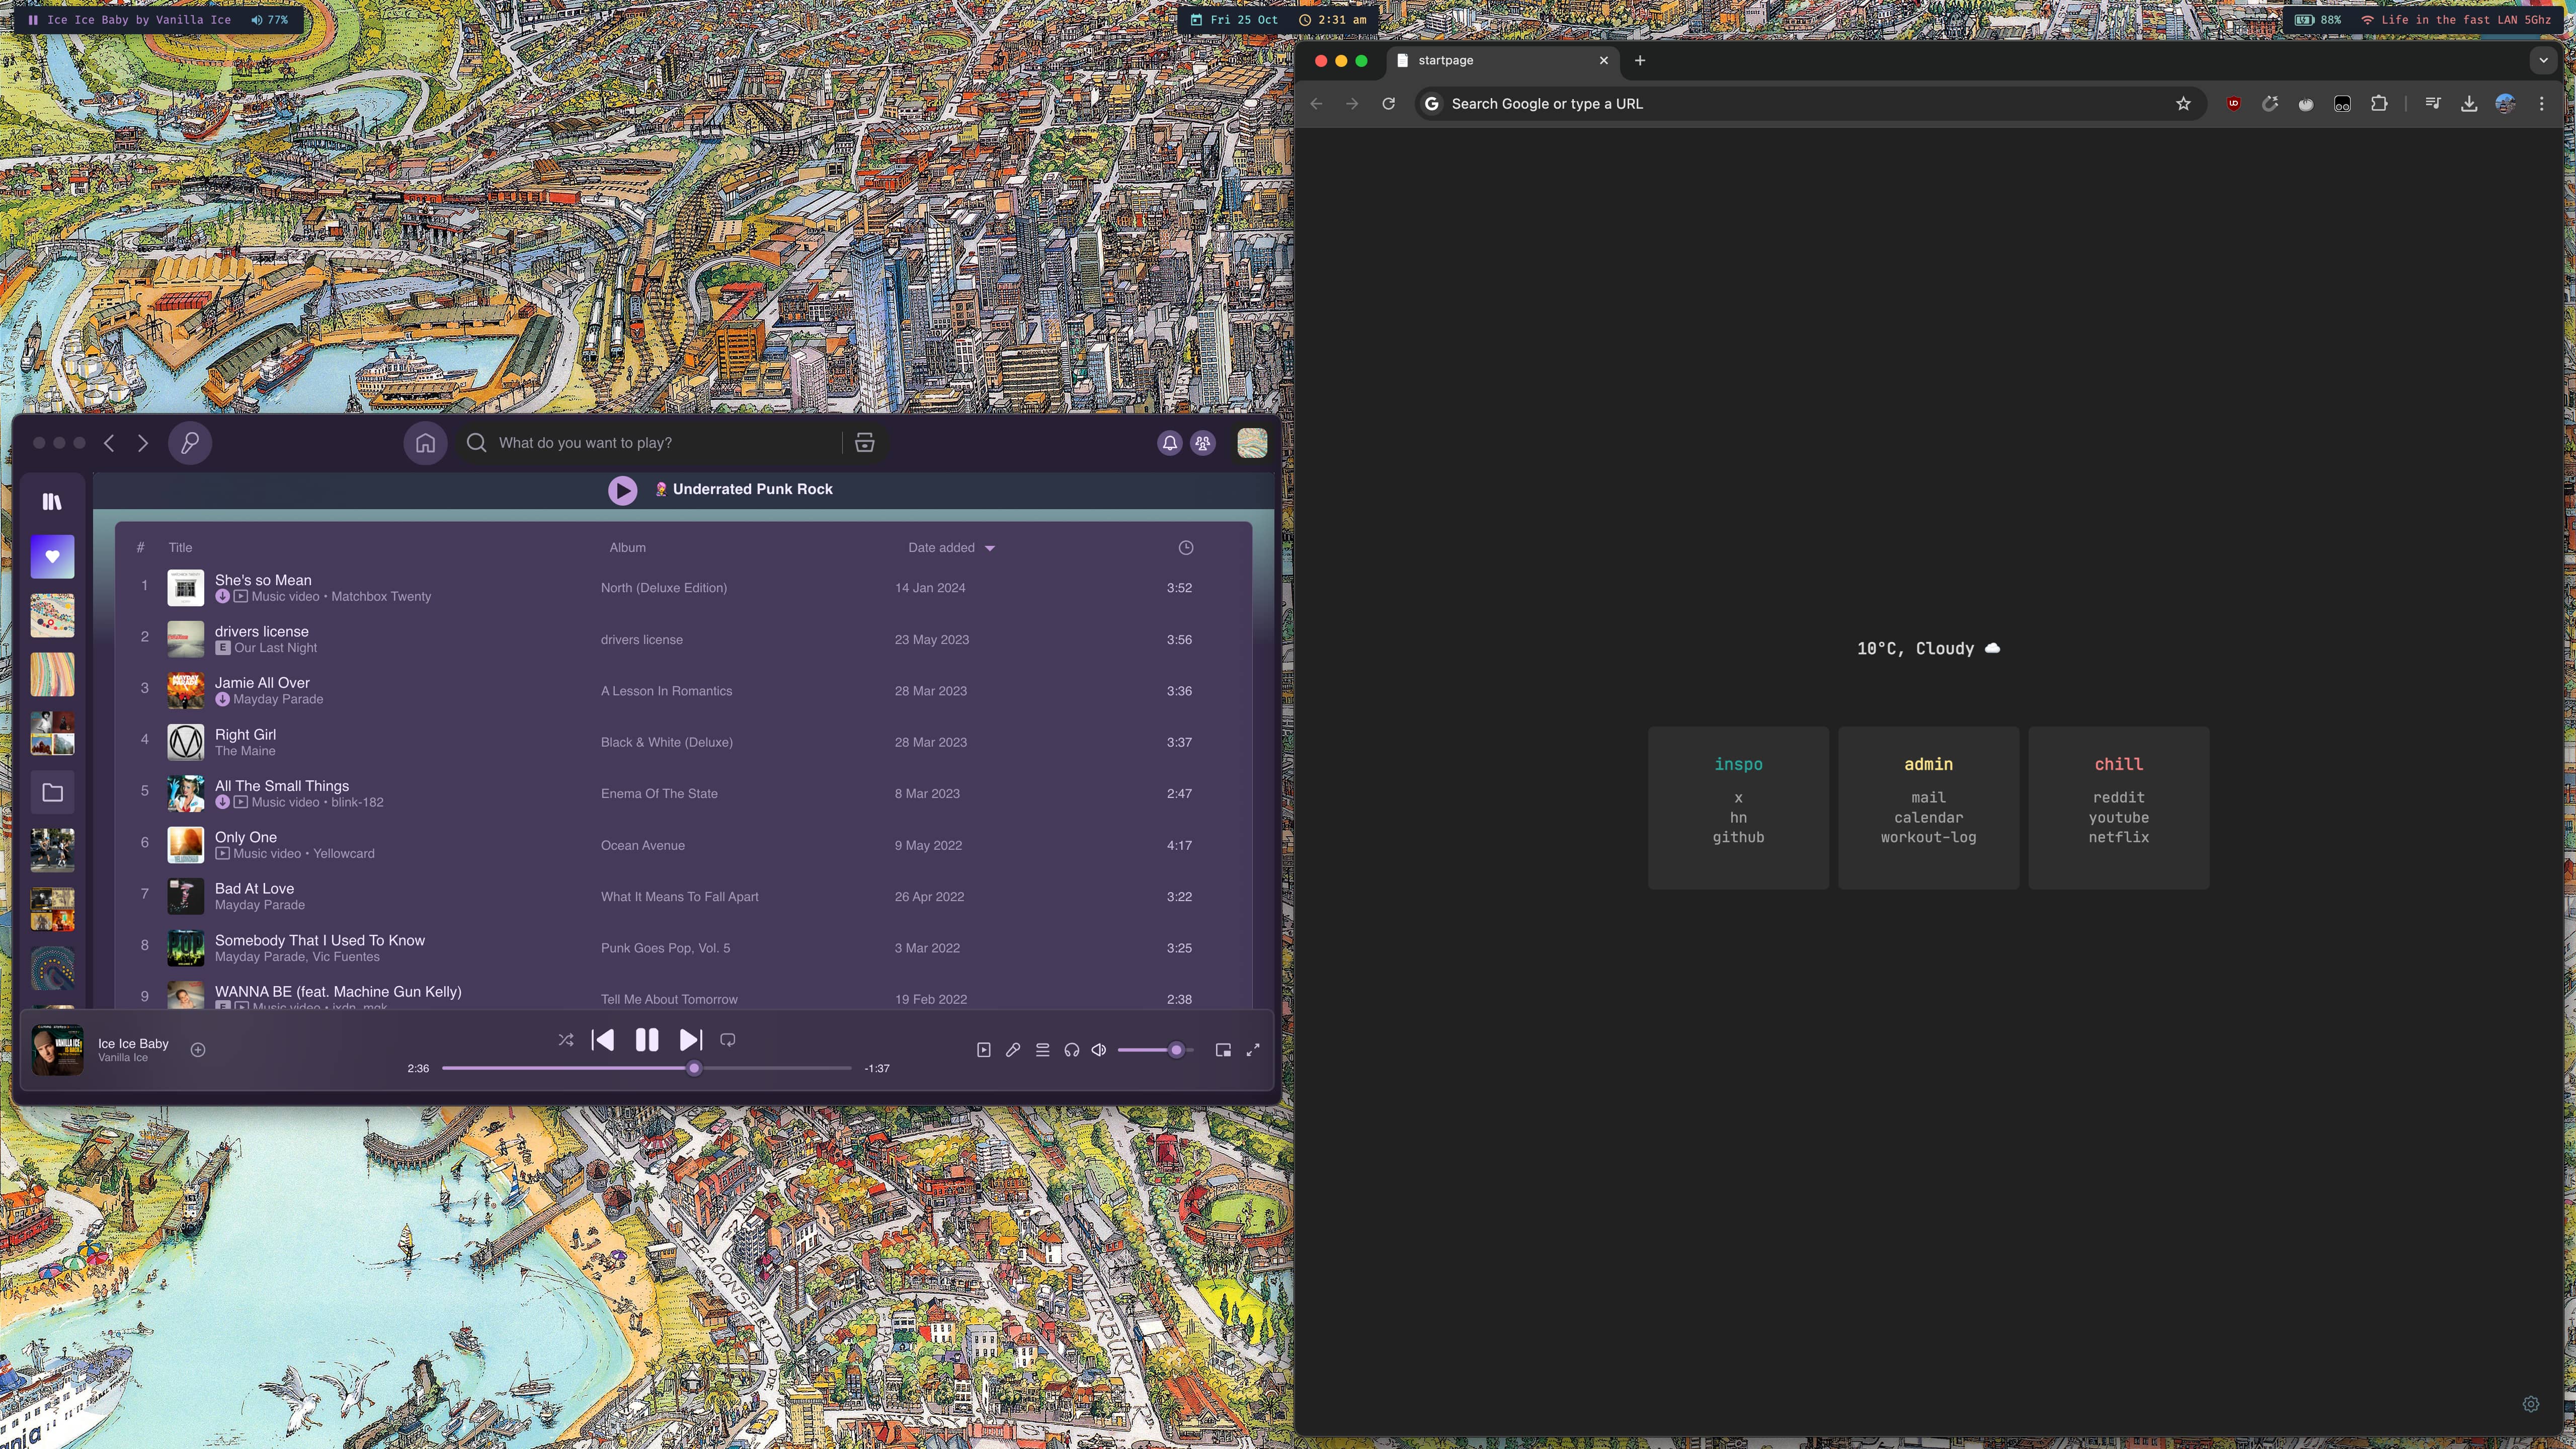Sort by duration clock column header
The width and height of the screenshot is (2576, 1449).
click(x=1186, y=548)
